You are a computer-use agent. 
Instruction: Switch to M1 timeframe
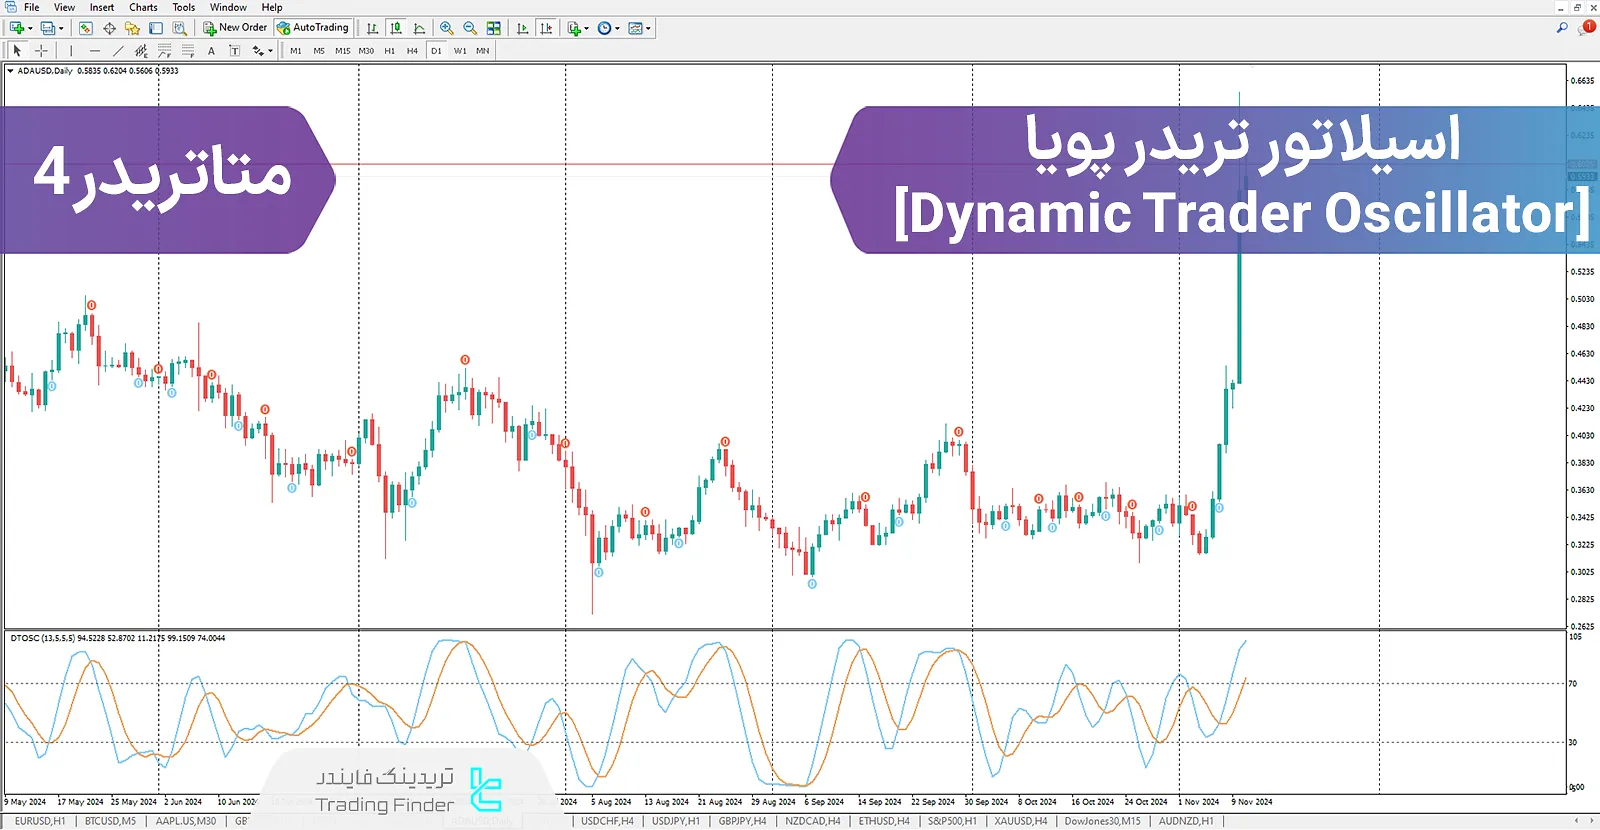click(296, 50)
